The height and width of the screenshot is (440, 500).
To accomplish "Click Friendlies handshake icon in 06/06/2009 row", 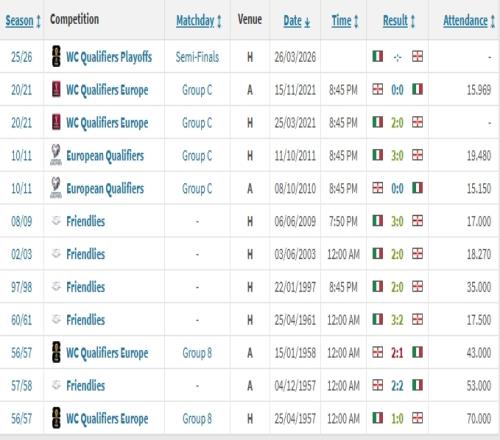I will [56, 220].
